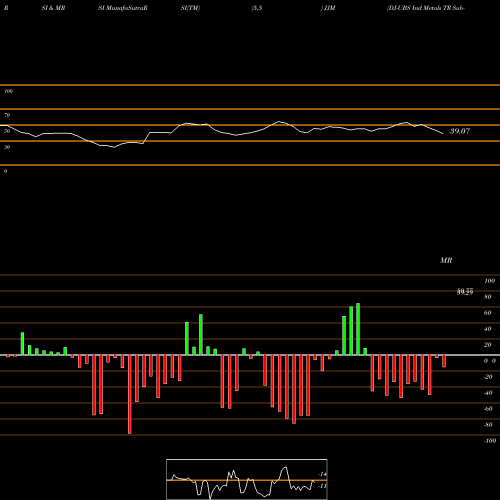Click the RSI value 39.07

click(x=460, y=131)
